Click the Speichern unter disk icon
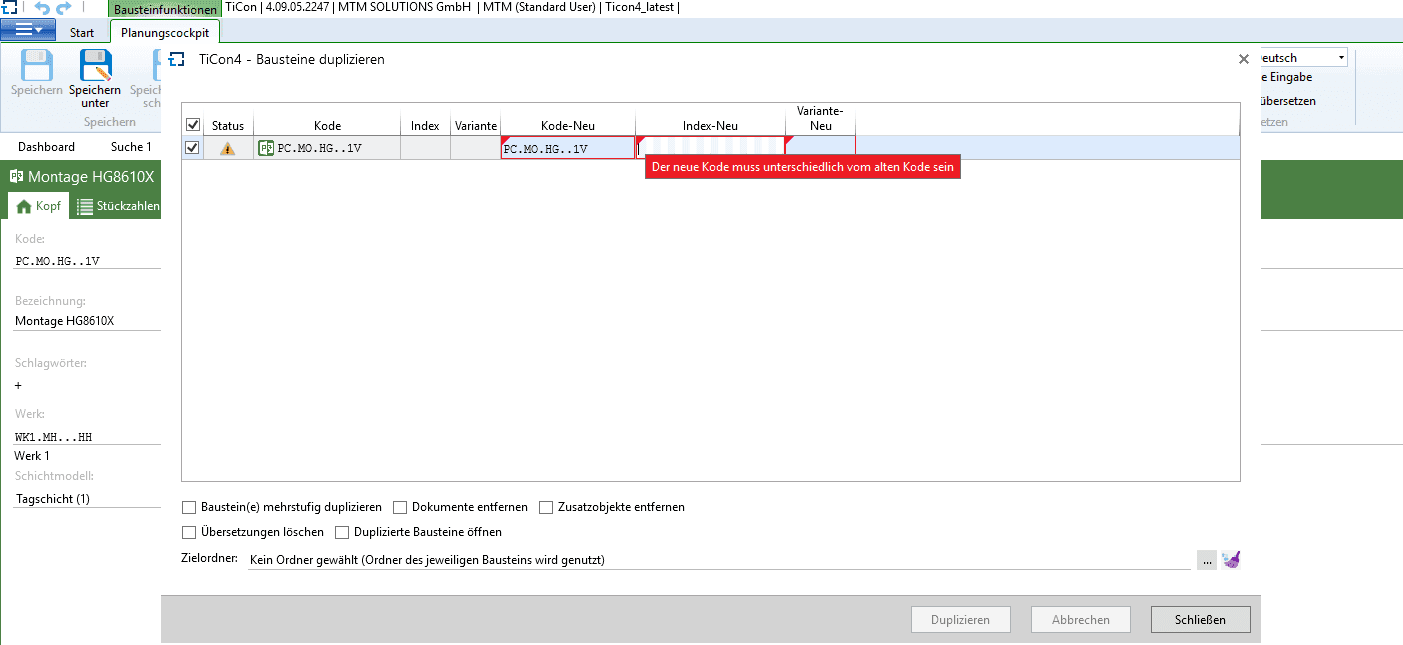The image size is (1403, 645). pos(95,66)
